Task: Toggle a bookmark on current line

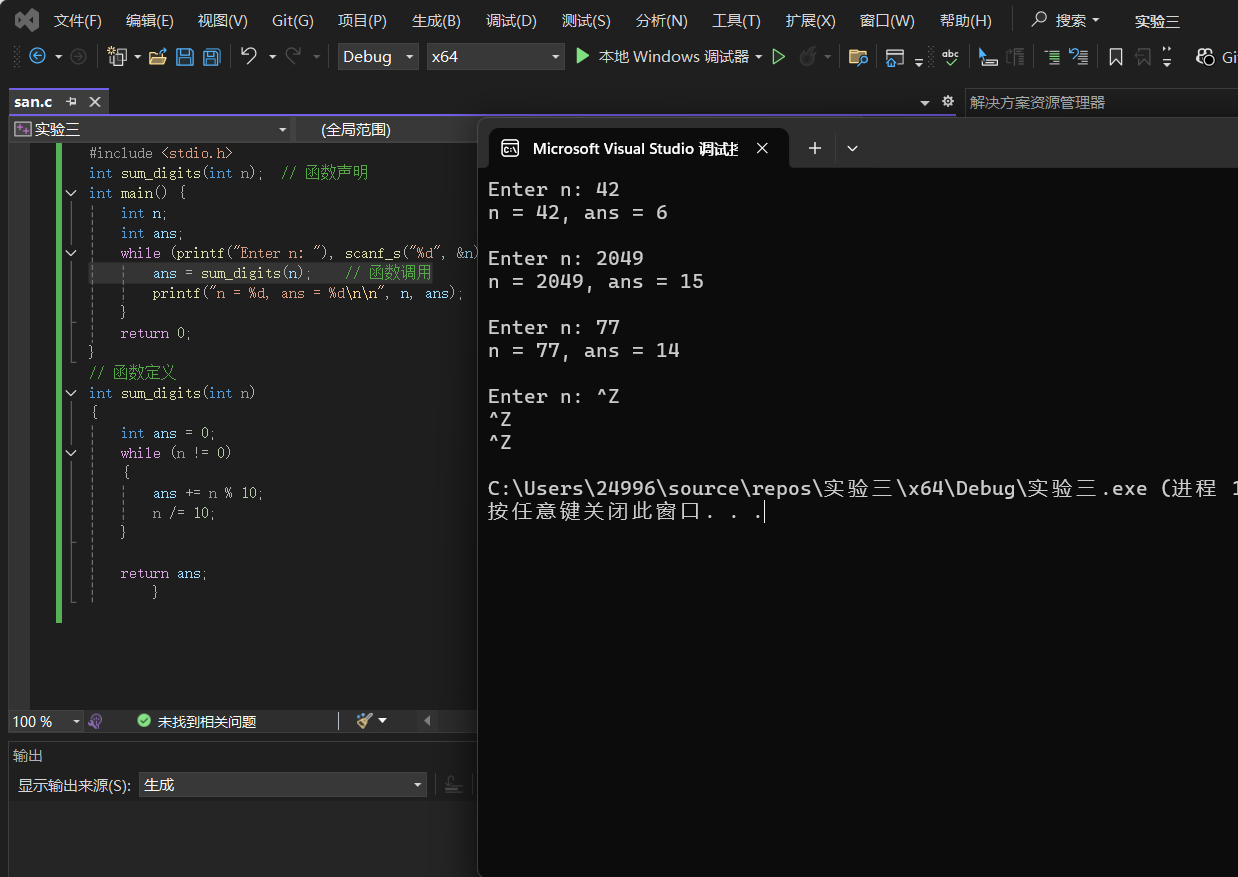Action: tap(1116, 57)
